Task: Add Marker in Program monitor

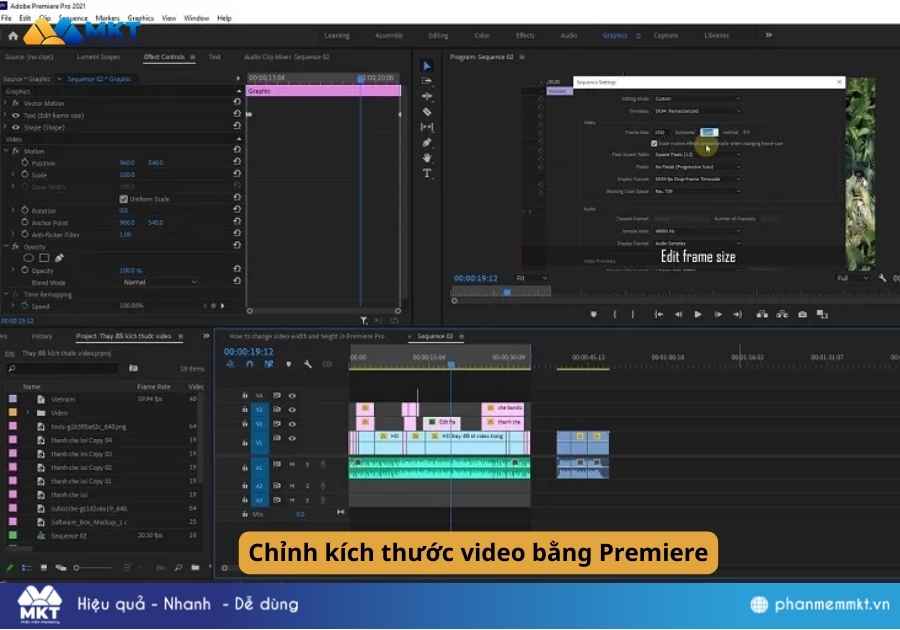Action: pyautogui.click(x=593, y=314)
